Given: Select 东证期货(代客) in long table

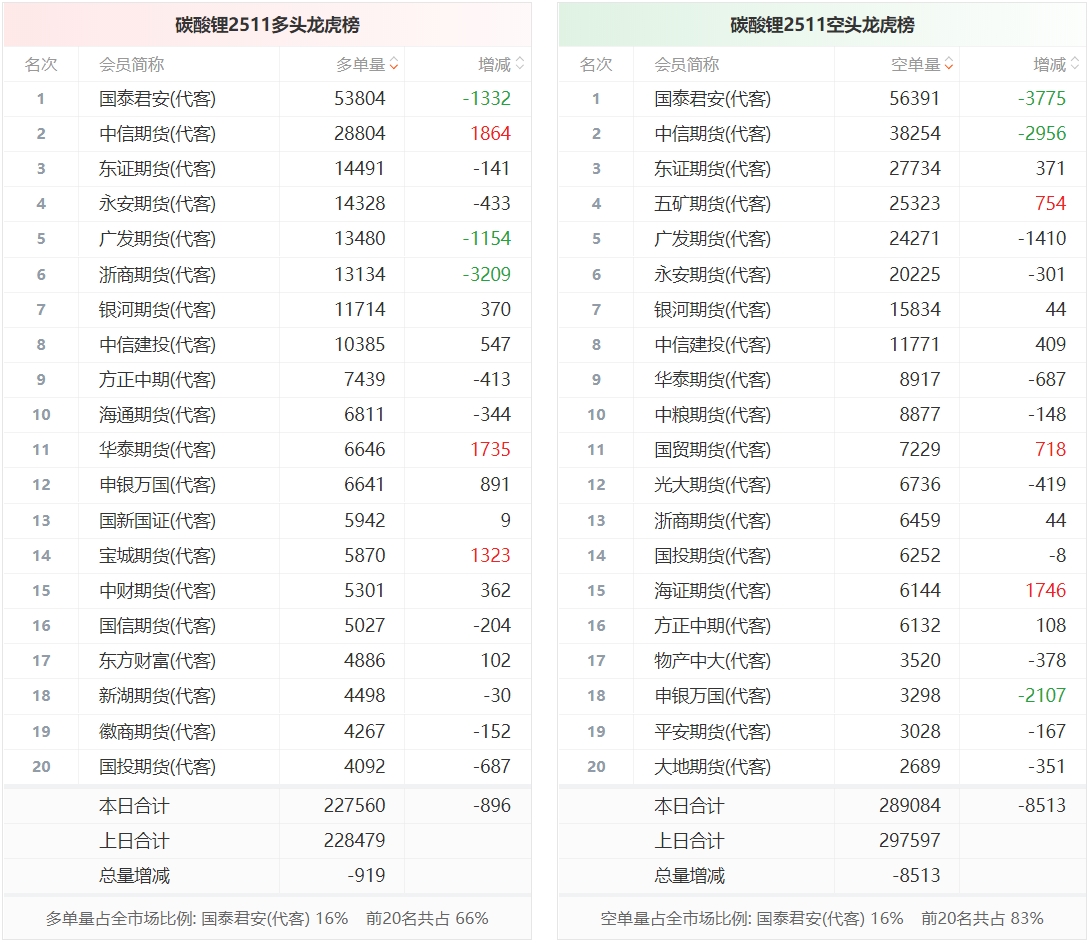Looking at the screenshot, I should 157,168.
